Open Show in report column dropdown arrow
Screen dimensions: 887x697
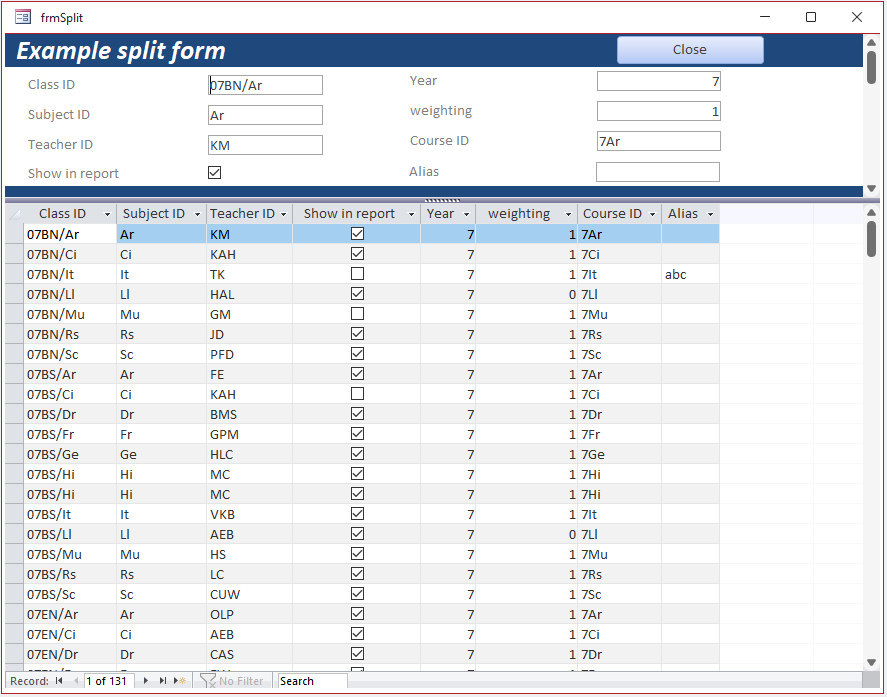click(x=411, y=214)
